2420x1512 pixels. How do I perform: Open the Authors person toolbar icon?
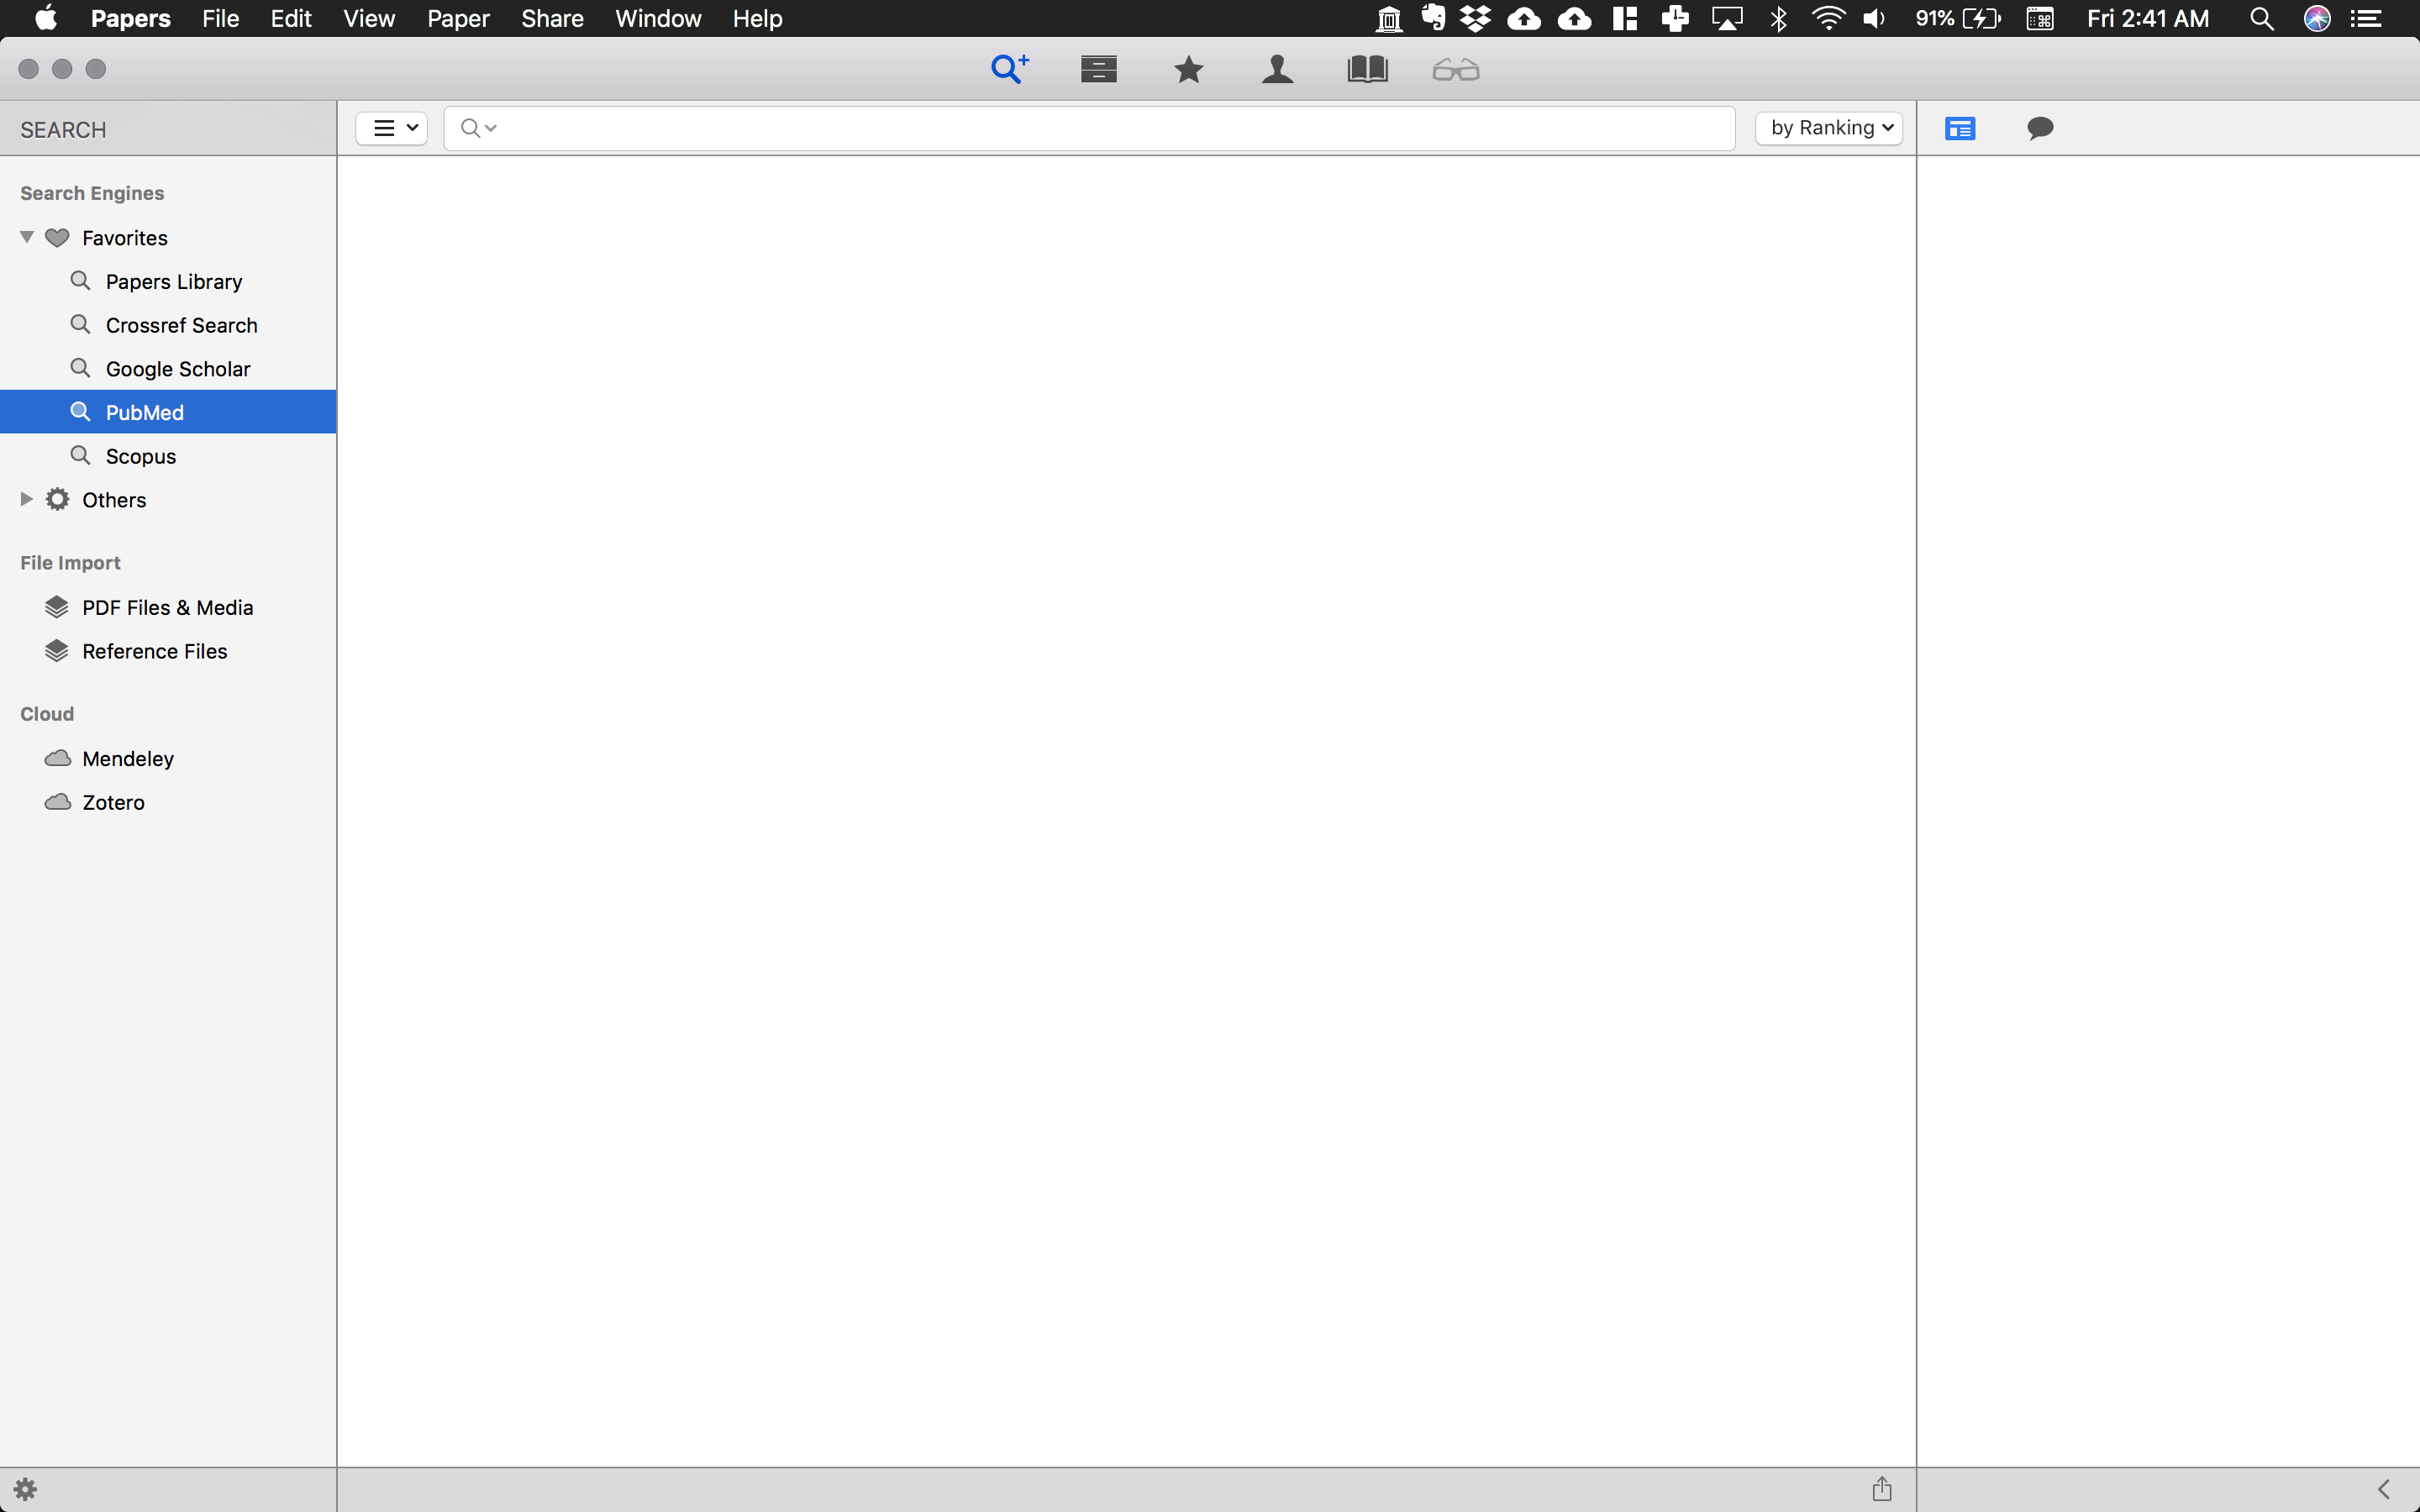(x=1277, y=69)
